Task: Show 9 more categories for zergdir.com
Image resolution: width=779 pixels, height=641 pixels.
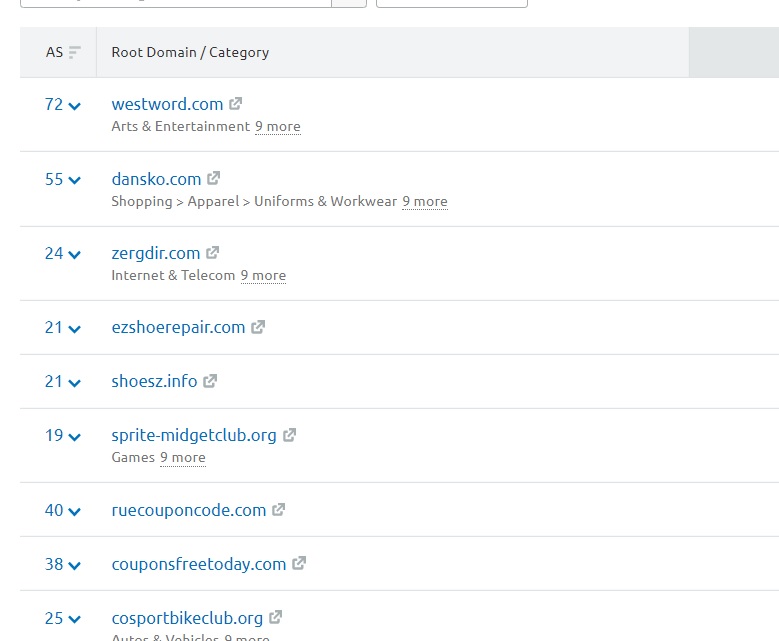Action: [x=263, y=276]
